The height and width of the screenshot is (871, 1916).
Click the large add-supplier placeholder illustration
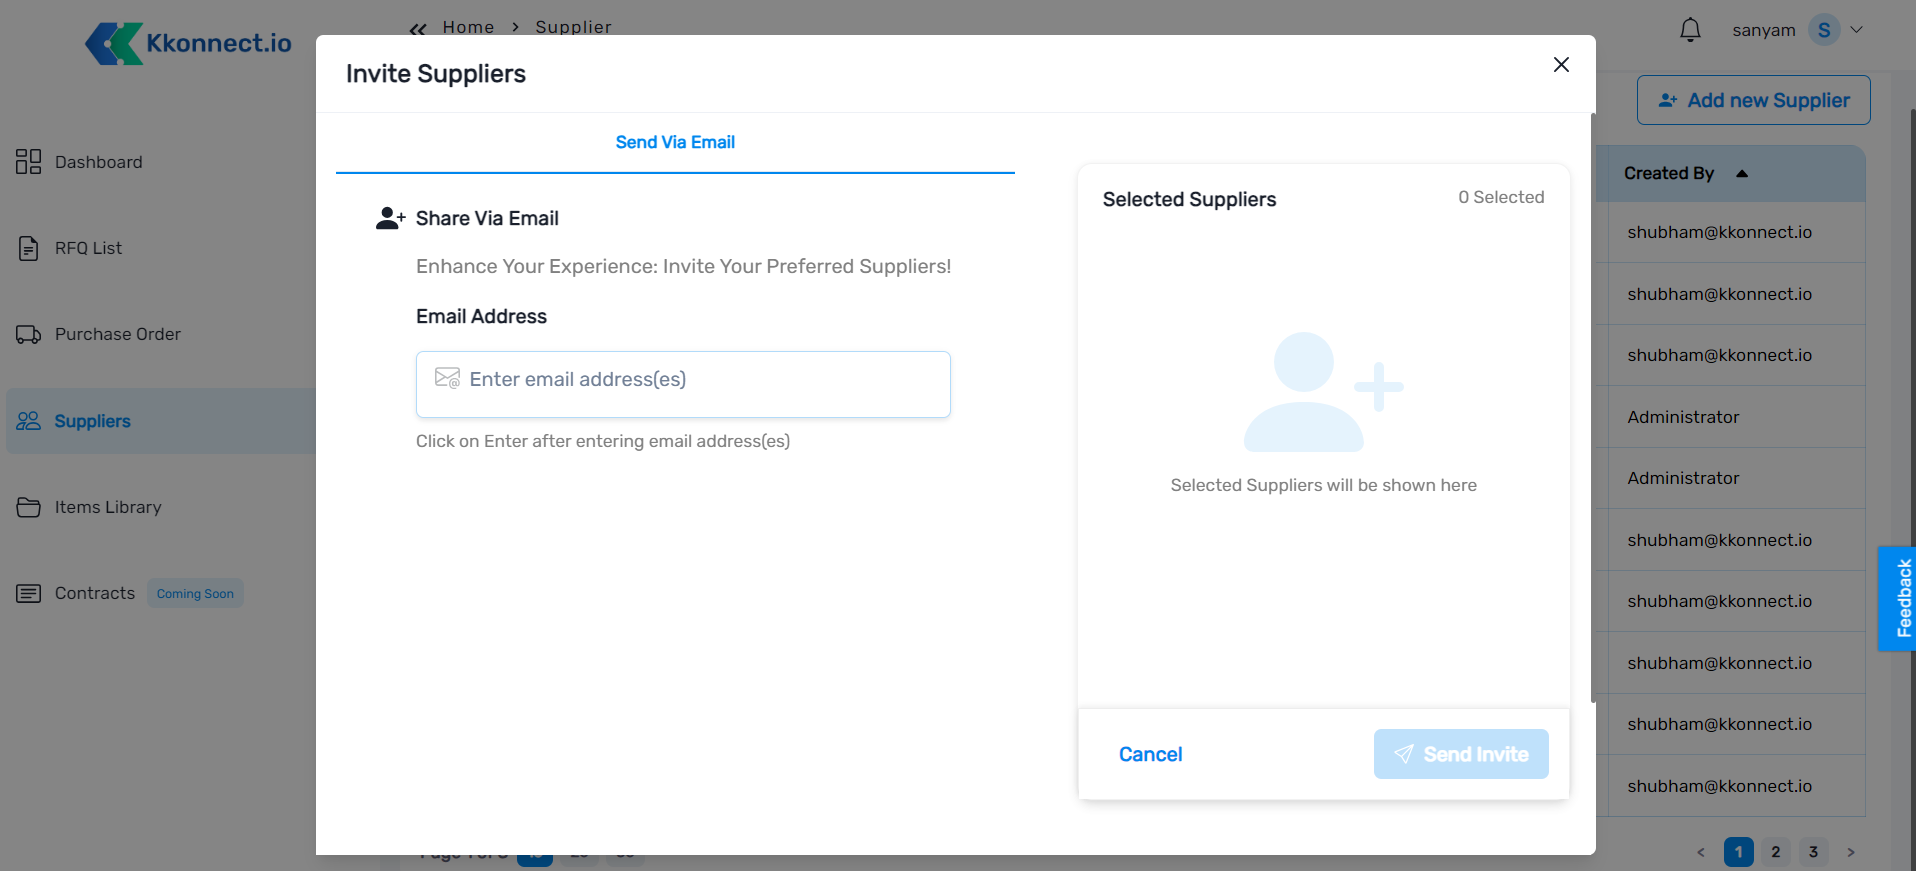(1323, 392)
